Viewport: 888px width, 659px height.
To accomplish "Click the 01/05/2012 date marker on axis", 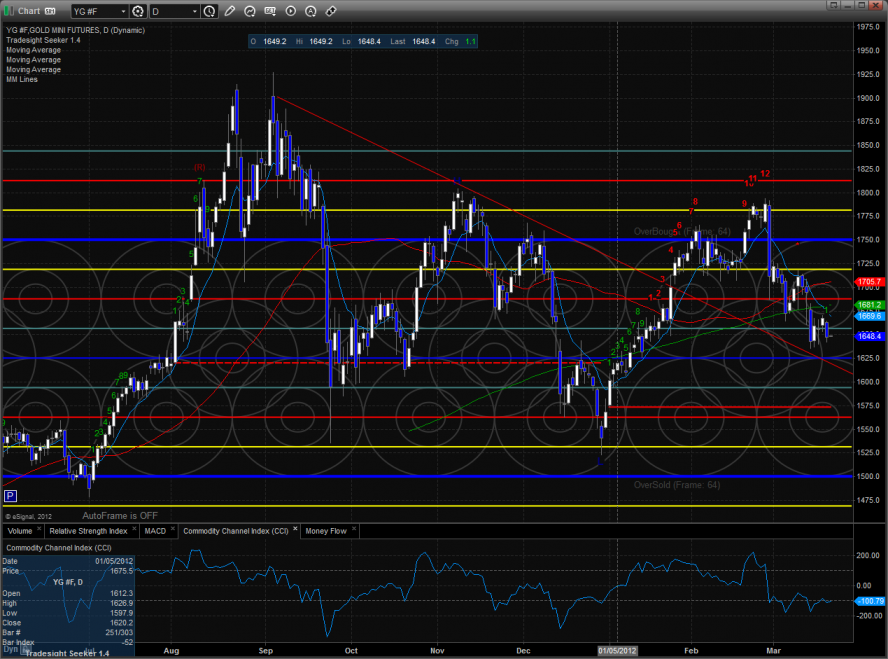I will click(x=617, y=649).
